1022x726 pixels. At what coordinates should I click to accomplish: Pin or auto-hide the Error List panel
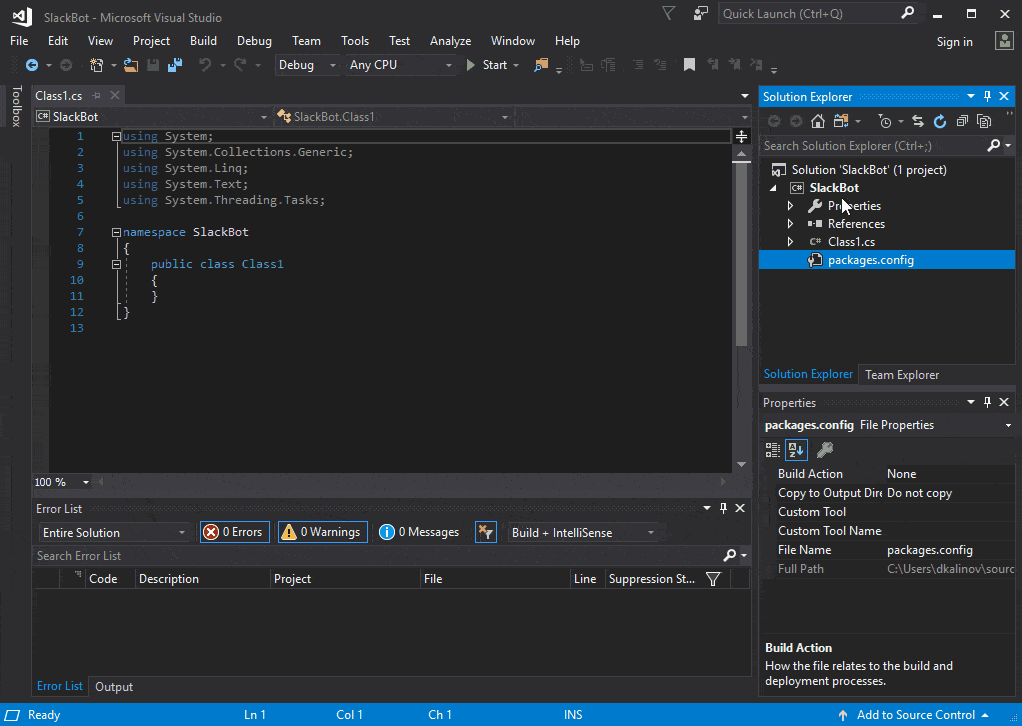723,508
